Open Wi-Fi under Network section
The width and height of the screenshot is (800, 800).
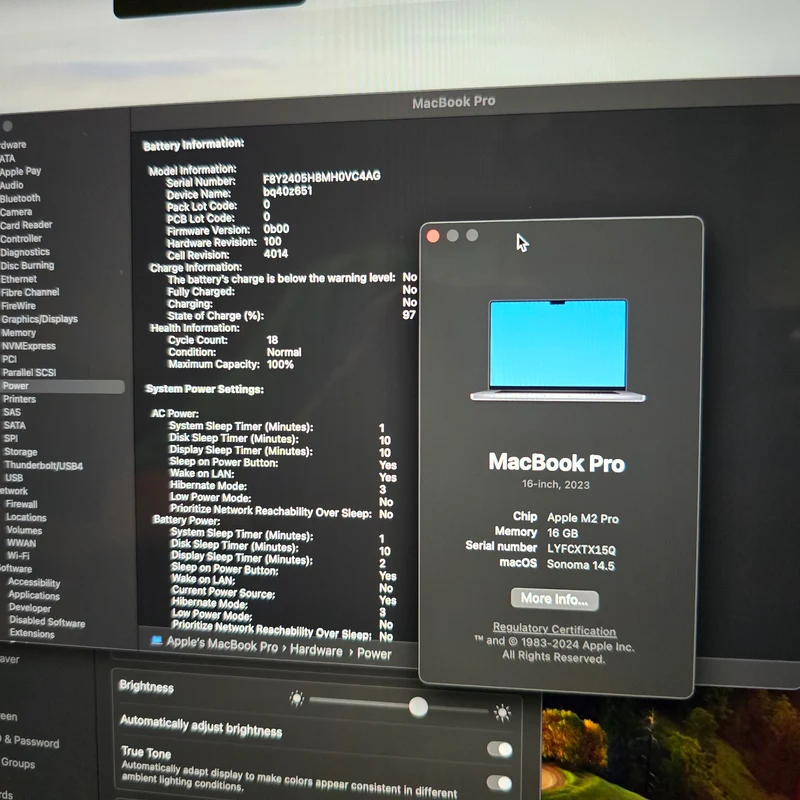(18, 556)
